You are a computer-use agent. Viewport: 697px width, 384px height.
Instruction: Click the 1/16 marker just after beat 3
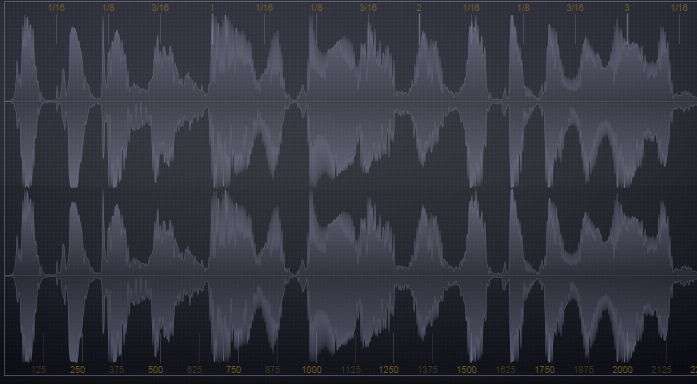(679, 8)
